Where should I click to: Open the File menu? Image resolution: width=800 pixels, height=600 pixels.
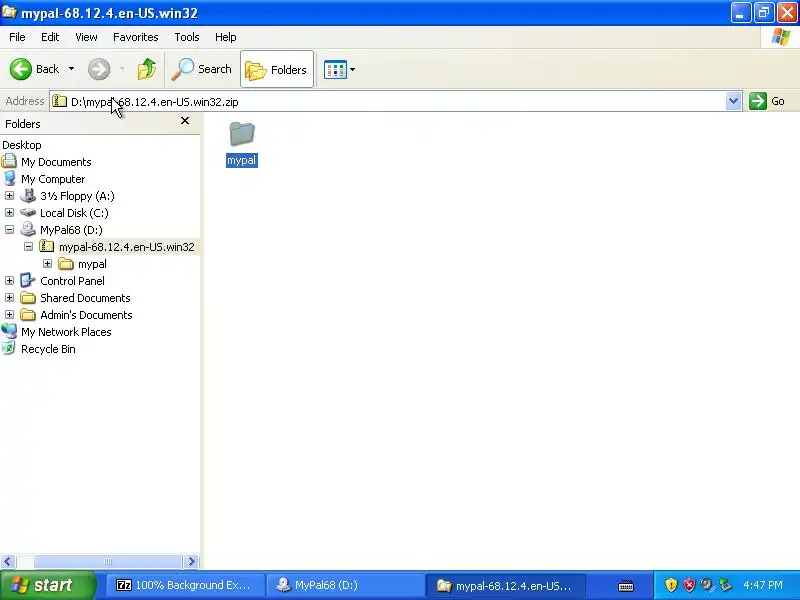pyautogui.click(x=17, y=37)
